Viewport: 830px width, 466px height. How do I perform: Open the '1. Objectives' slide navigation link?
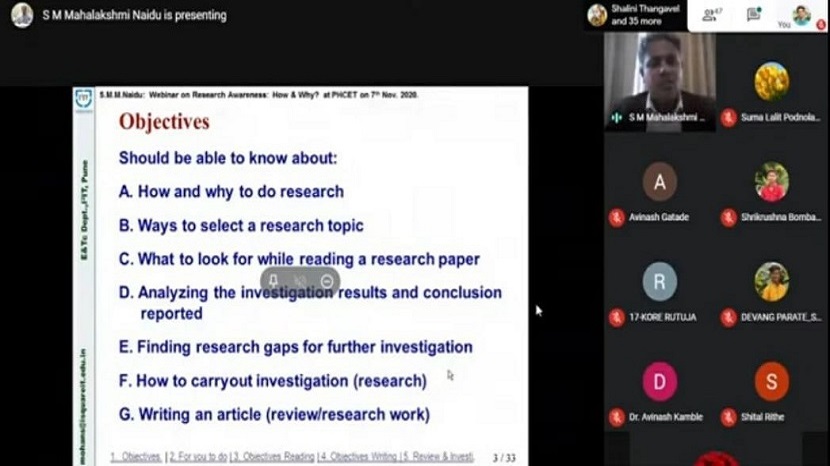136,456
